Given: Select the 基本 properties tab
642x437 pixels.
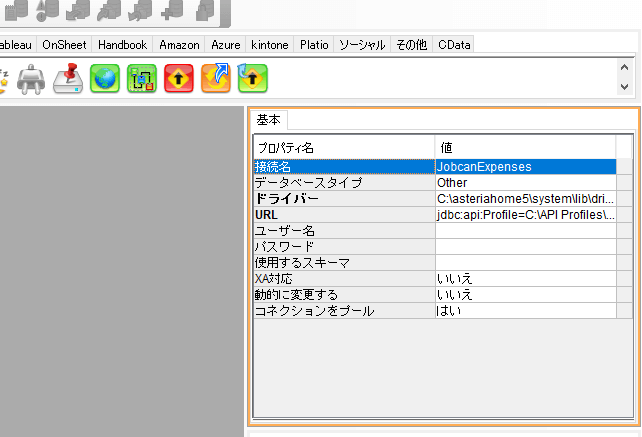Looking at the screenshot, I should (269, 120).
